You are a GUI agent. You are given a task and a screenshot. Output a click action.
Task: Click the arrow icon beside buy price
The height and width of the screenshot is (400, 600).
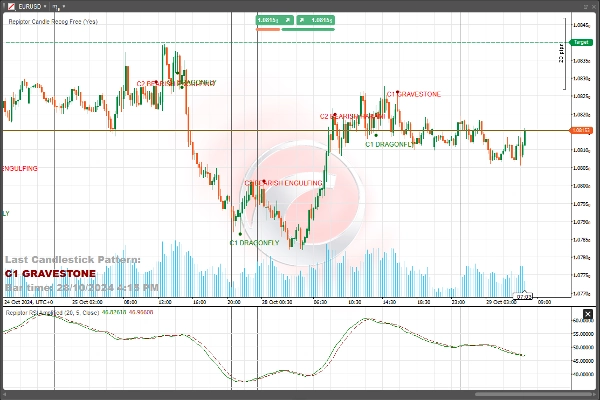[303, 19]
